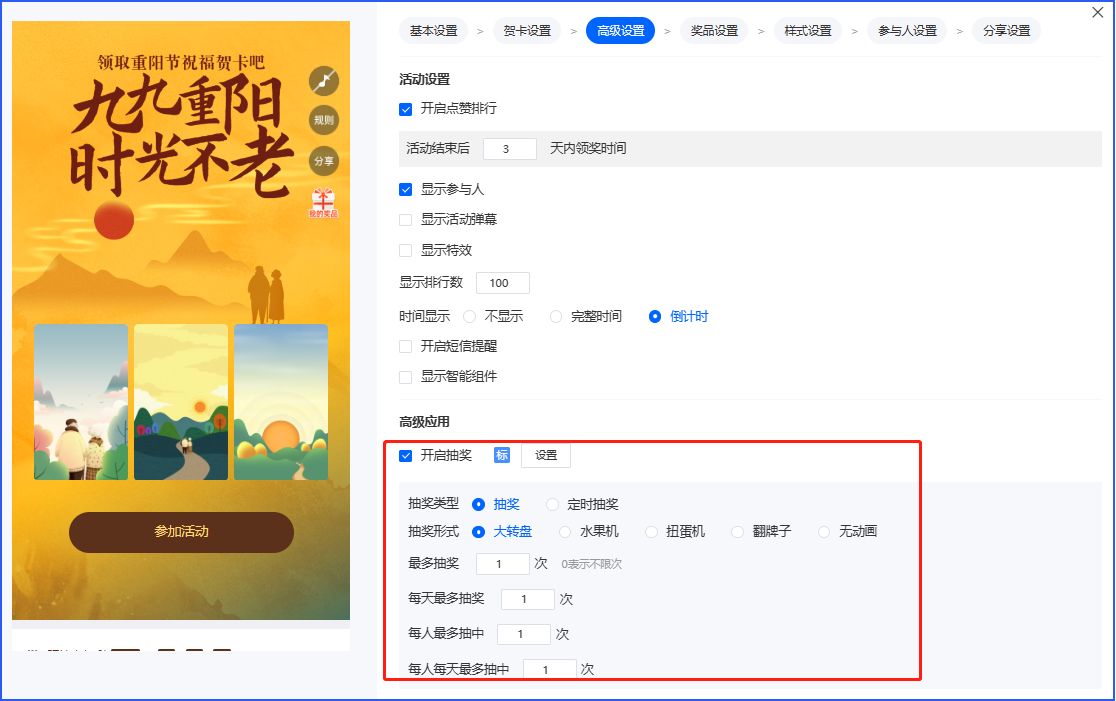The width and height of the screenshot is (1116, 701).
Task: Focus the 活动结束后 days input field
Action: [510, 149]
